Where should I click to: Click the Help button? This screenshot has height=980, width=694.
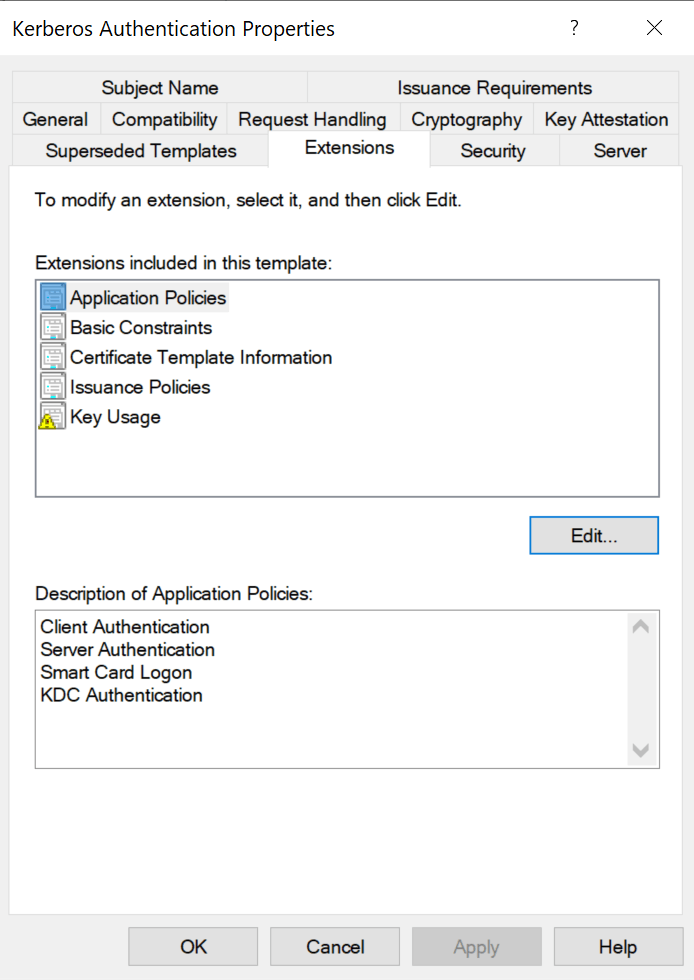618,946
